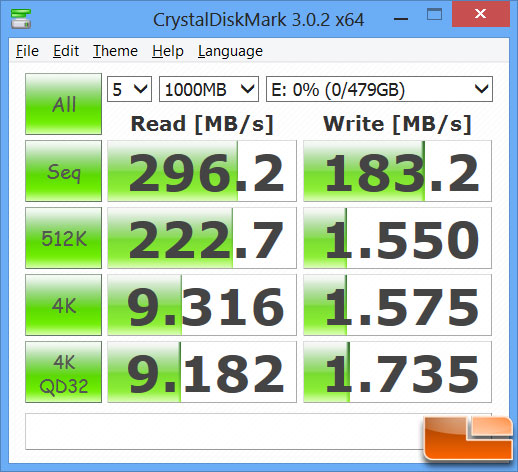Click the 4K QD32 write result 1.735
Viewport: 518px width, 472px height.
pyautogui.click(x=397, y=372)
